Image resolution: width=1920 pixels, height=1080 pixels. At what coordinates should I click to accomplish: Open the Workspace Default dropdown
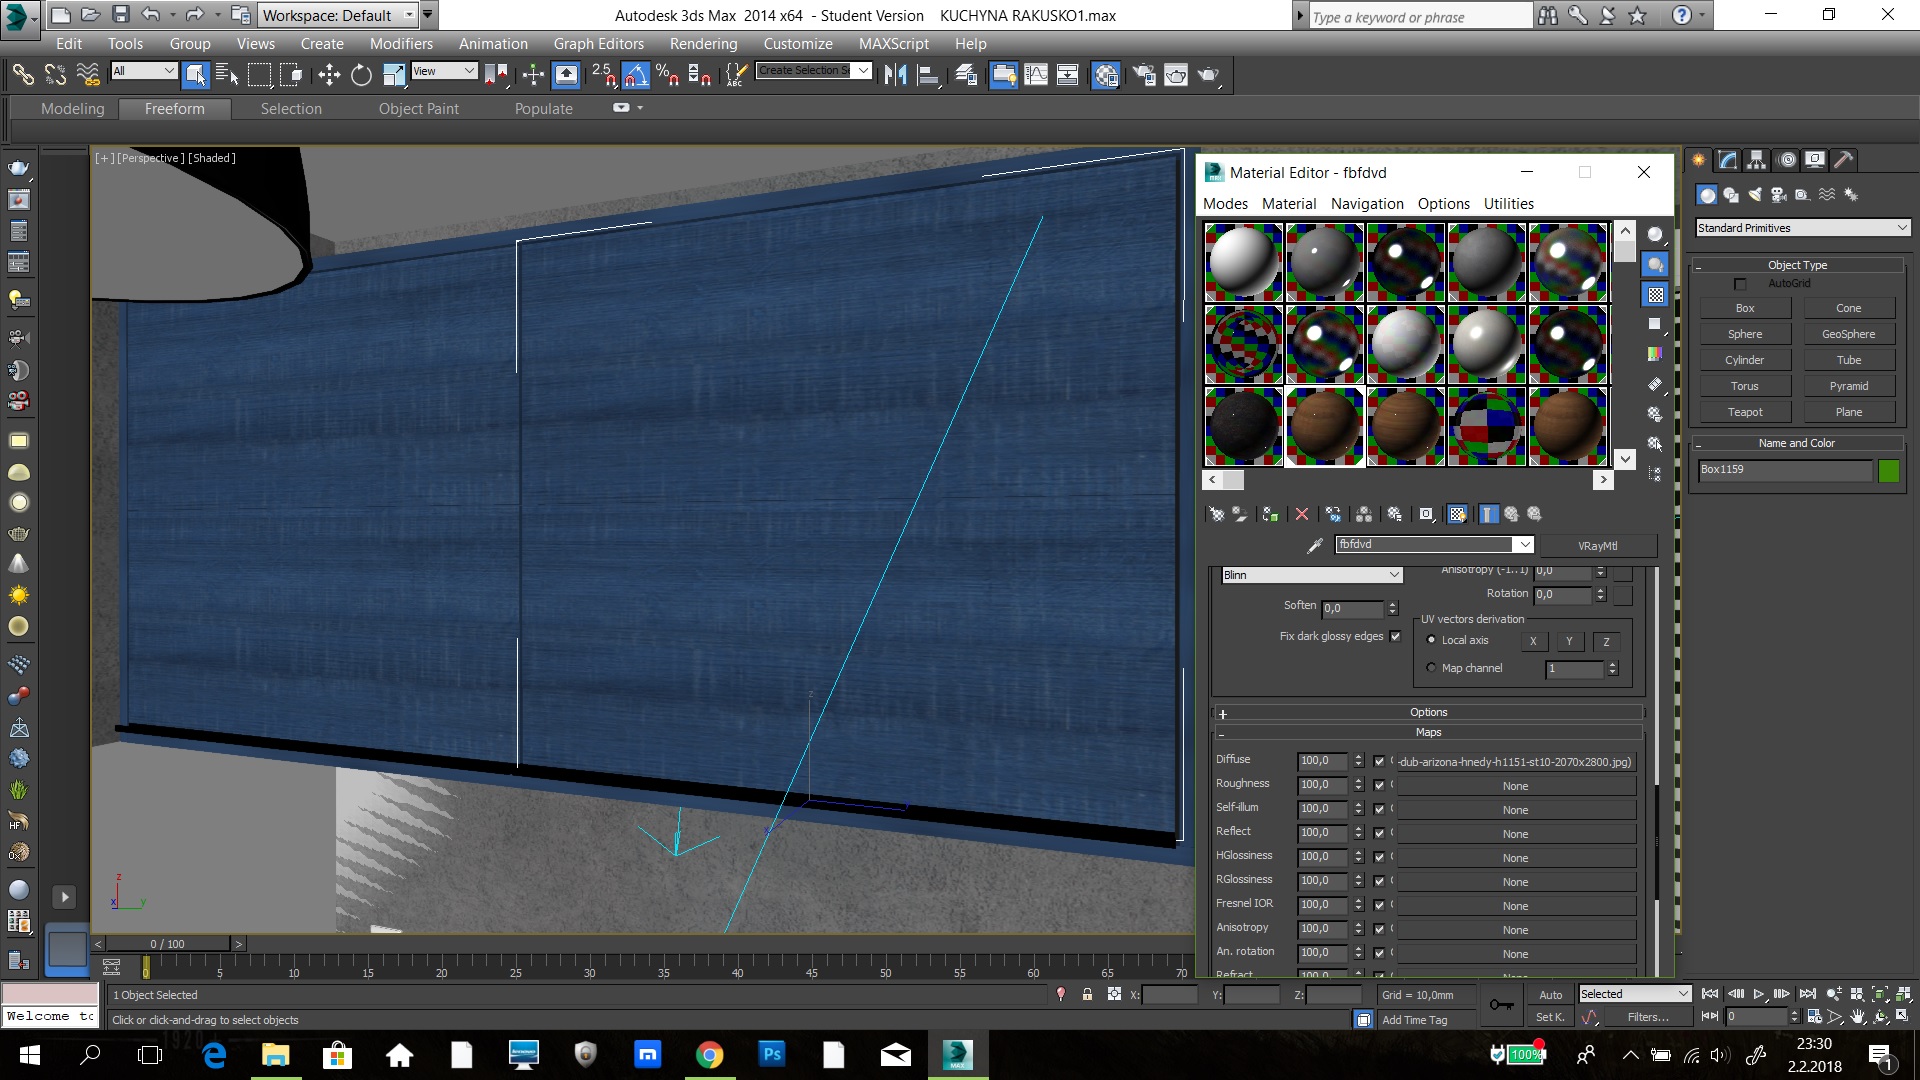tap(338, 15)
